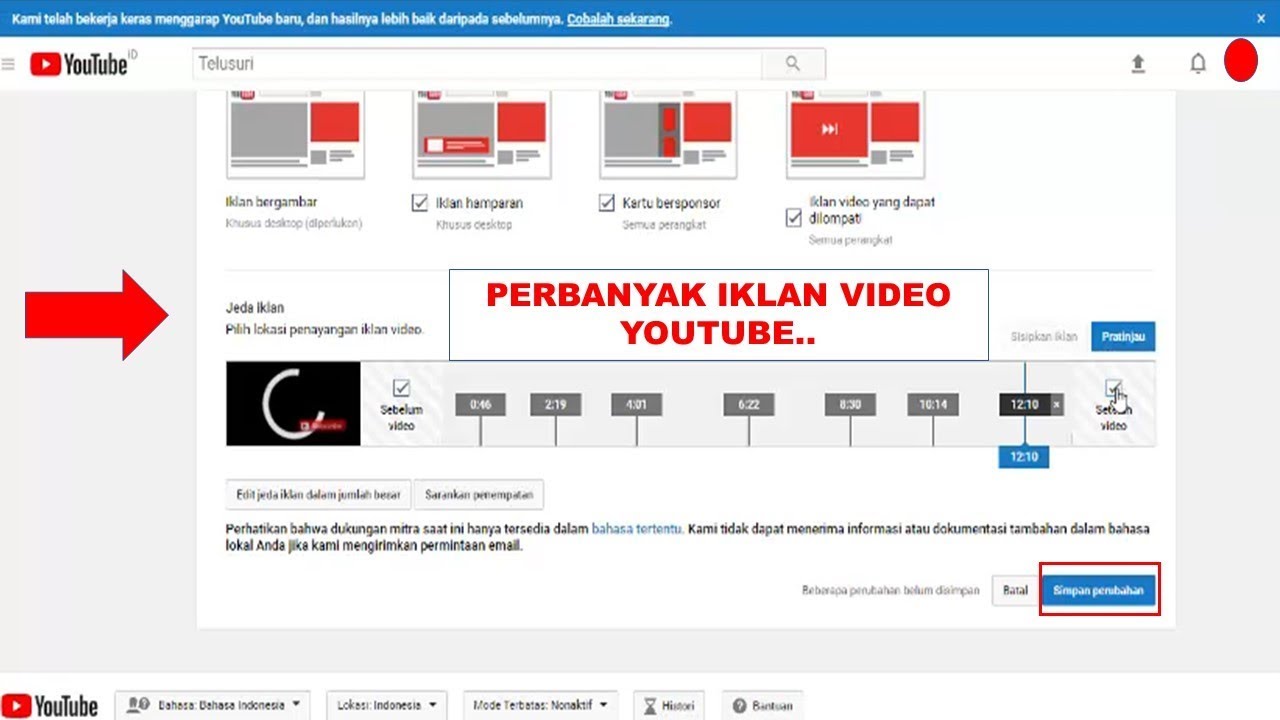Click the footer YouTube logo
1280x720 pixels.
tap(51, 705)
